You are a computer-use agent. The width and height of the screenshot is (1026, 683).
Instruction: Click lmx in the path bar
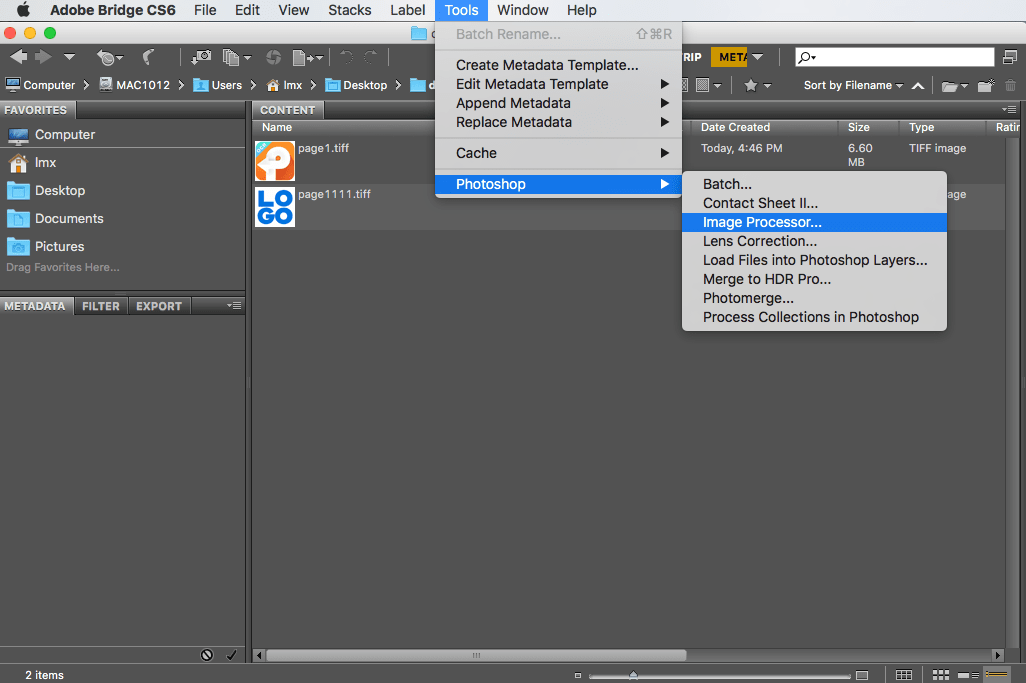tap(285, 85)
